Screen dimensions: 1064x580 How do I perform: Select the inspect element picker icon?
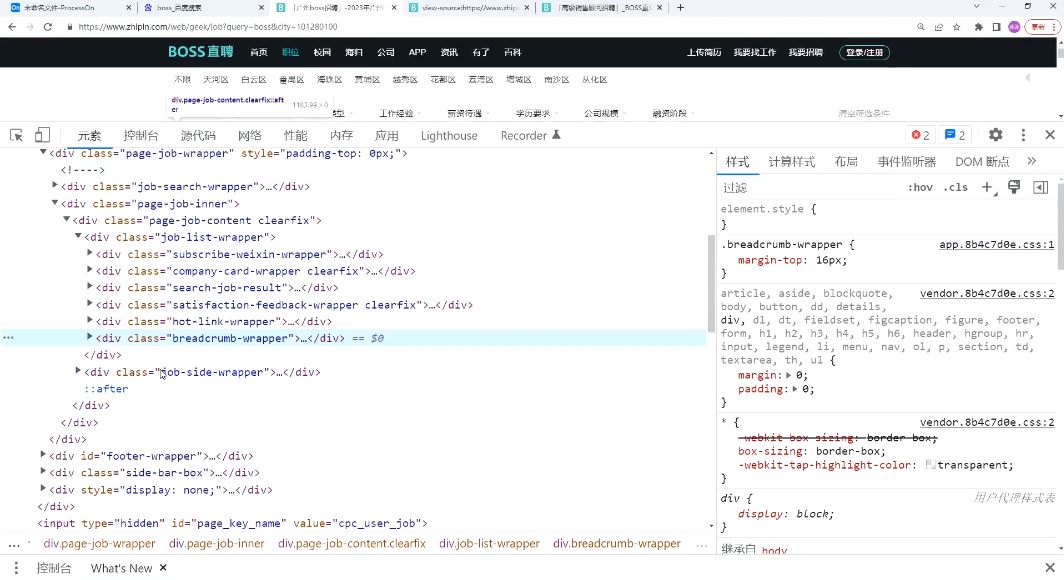pos(16,134)
